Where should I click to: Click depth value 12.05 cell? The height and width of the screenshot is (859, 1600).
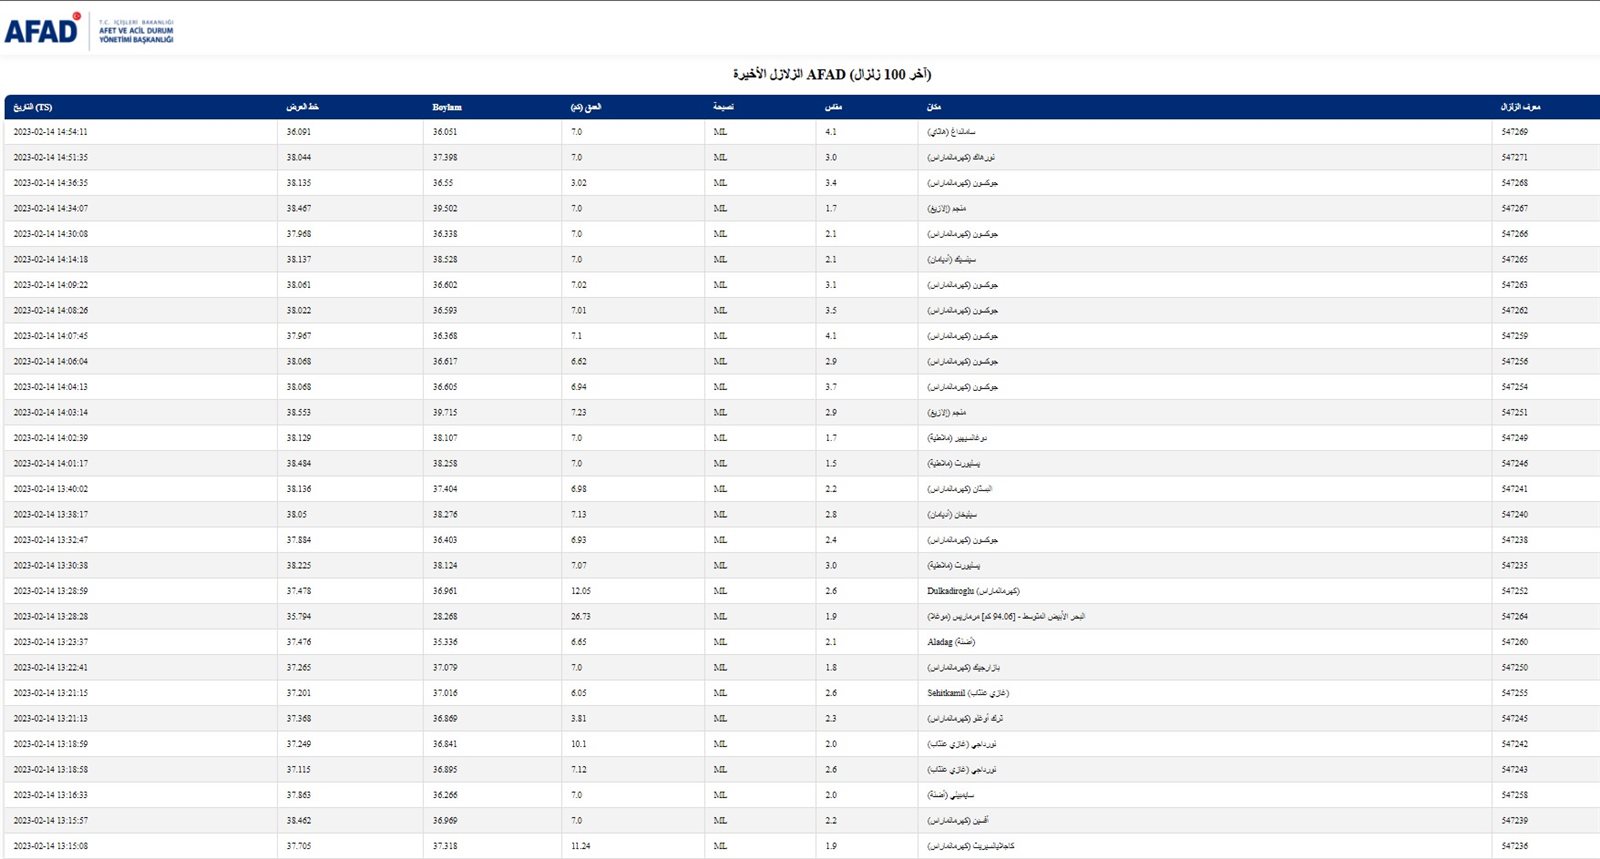tap(581, 591)
